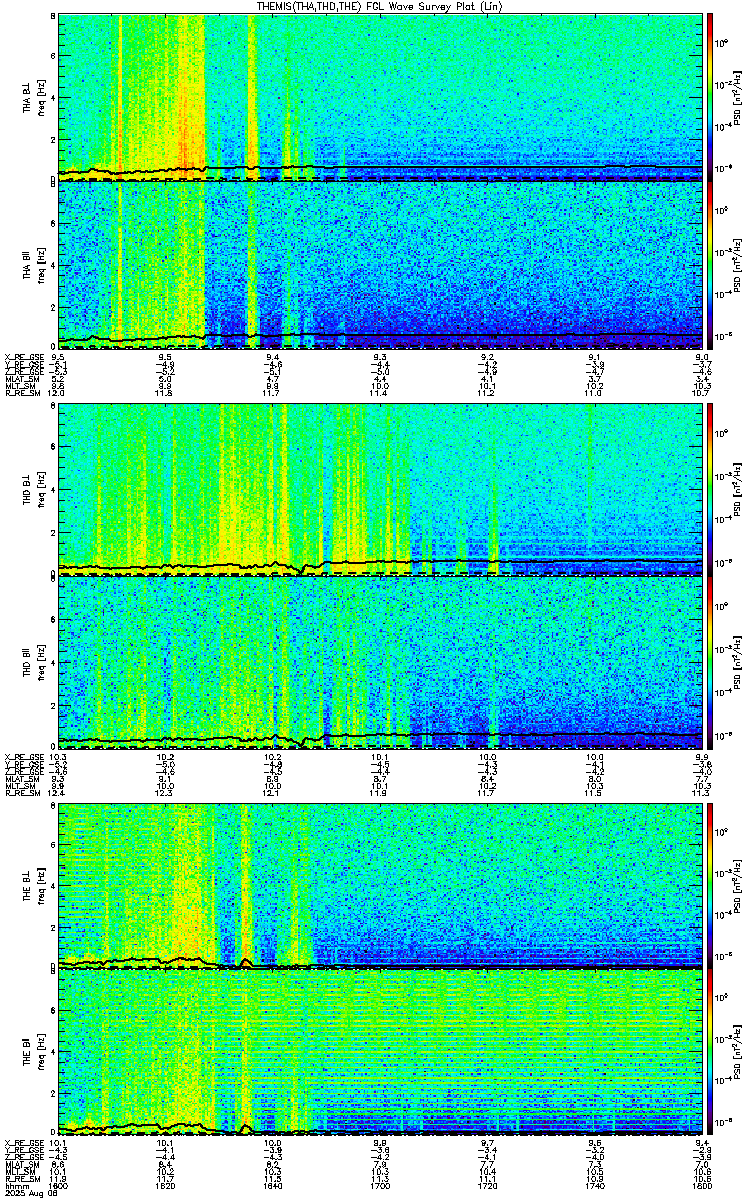
Task: Click the THEMIS FGL Wave Survey Plot title
Action: [x=381, y=6]
